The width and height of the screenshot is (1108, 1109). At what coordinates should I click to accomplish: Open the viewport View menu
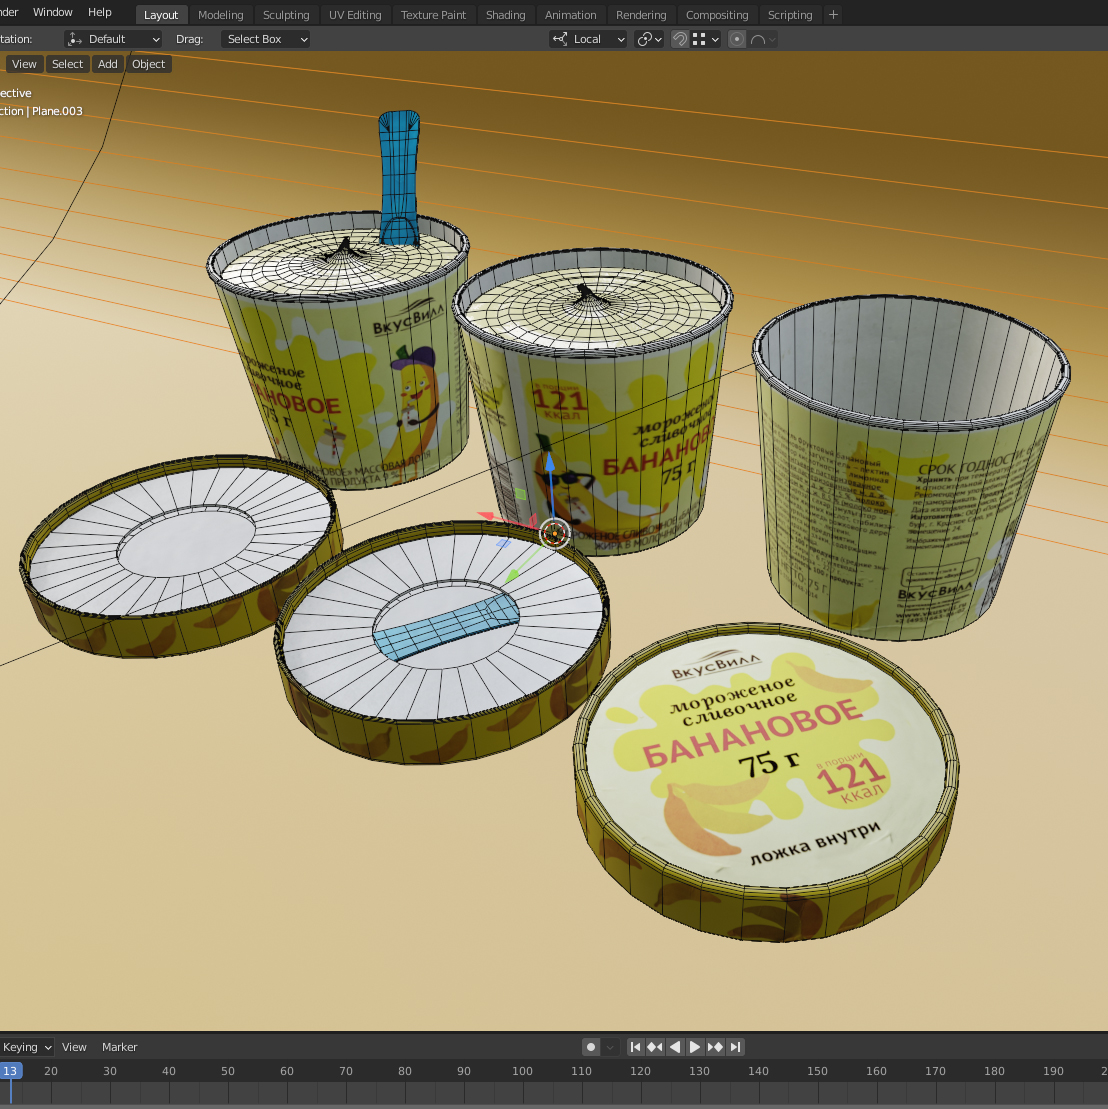click(x=24, y=64)
